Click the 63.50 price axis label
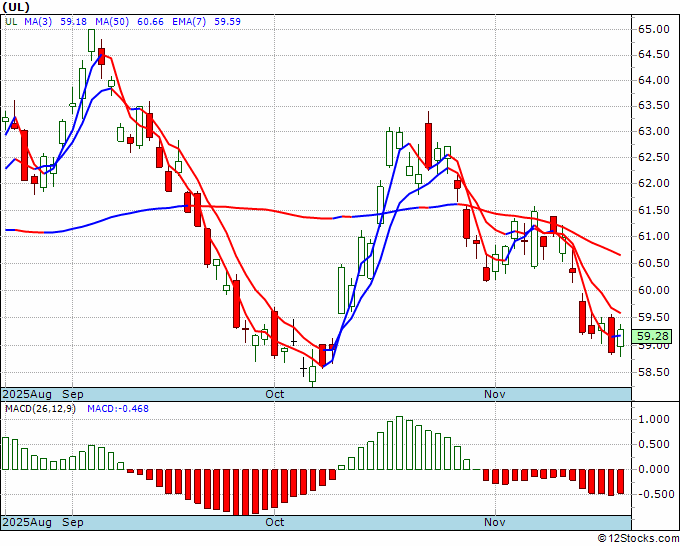The height and width of the screenshot is (546, 680). click(x=654, y=106)
